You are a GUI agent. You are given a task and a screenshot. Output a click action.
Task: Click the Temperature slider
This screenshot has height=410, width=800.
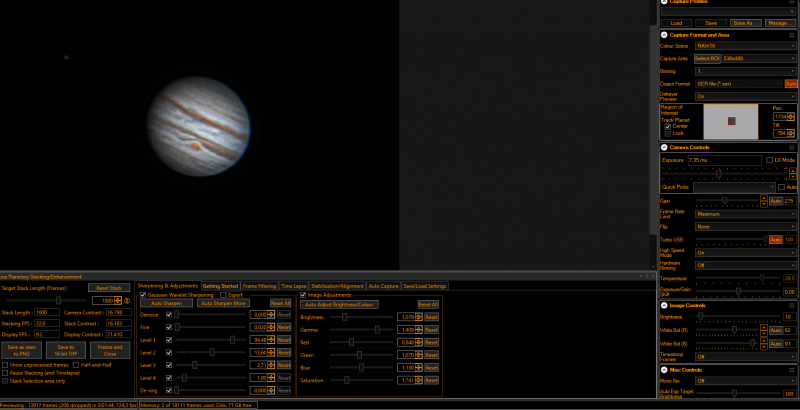click(738, 278)
